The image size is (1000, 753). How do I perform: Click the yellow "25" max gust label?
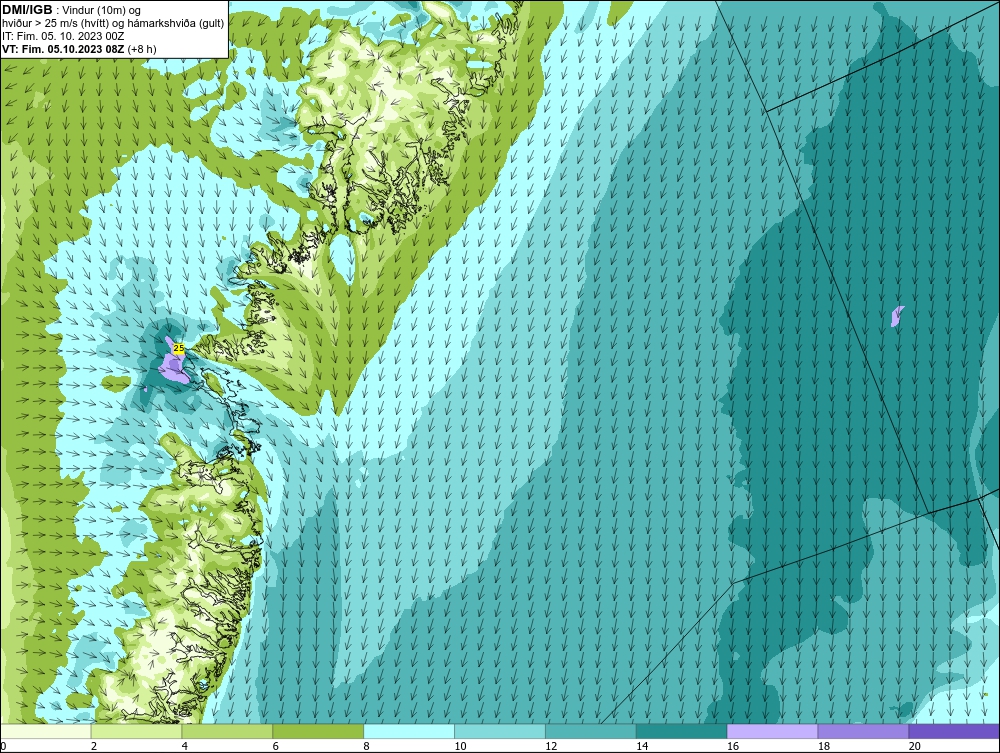[179, 348]
